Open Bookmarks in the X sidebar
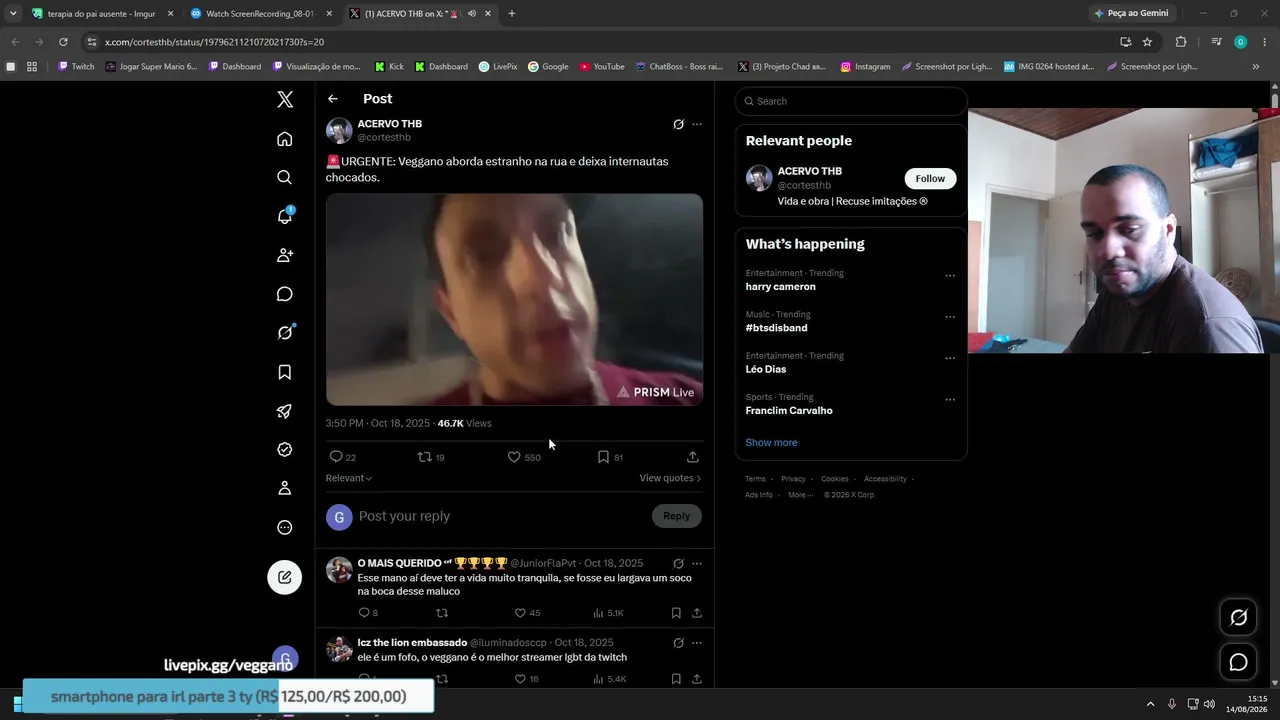Image resolution: width=1280 pixels, height=720 pixels. (x=285, y=372)
